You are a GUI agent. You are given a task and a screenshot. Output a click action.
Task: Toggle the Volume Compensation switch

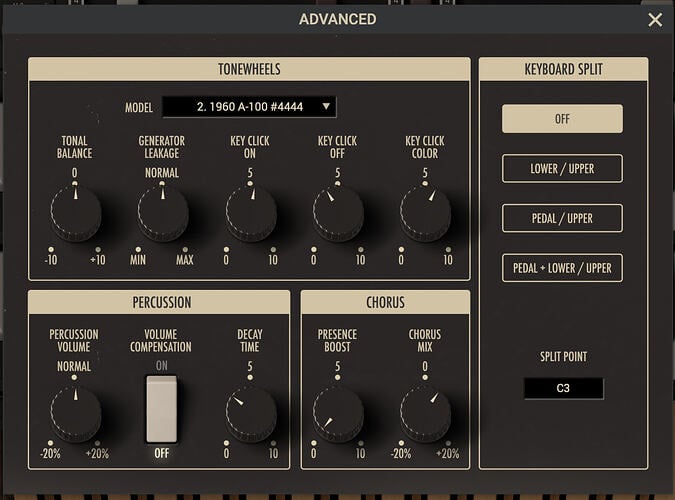(x=161, y=409)
